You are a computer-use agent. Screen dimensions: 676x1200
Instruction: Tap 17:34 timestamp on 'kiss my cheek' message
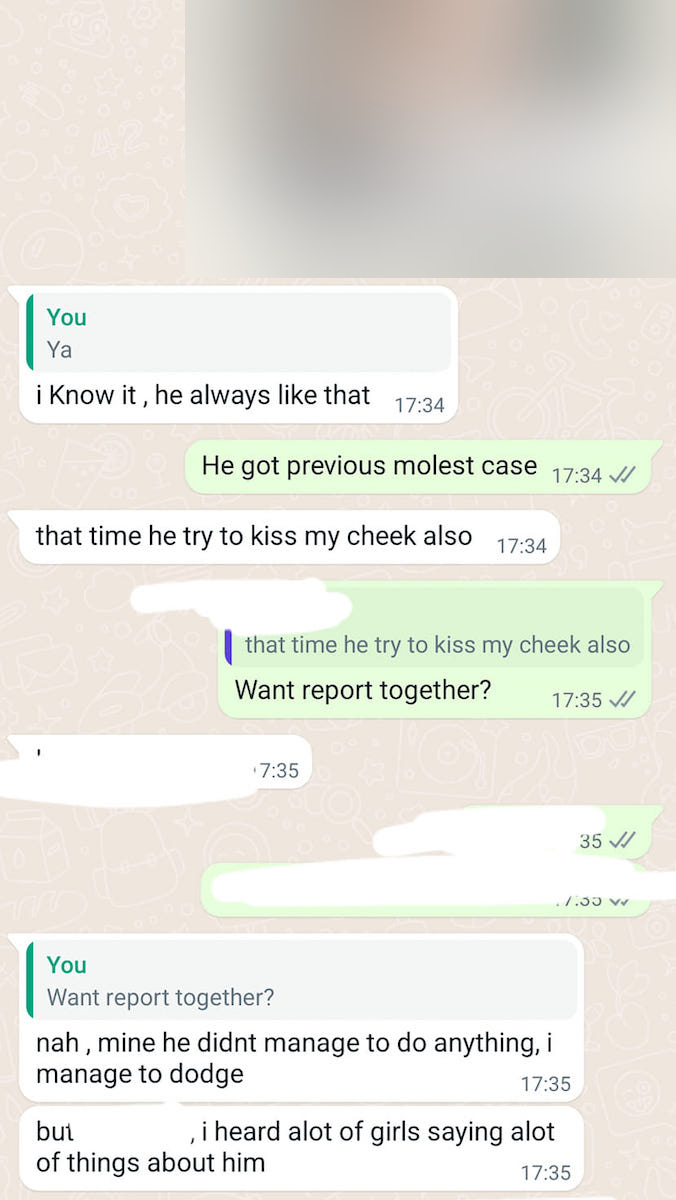coord(521,545)
